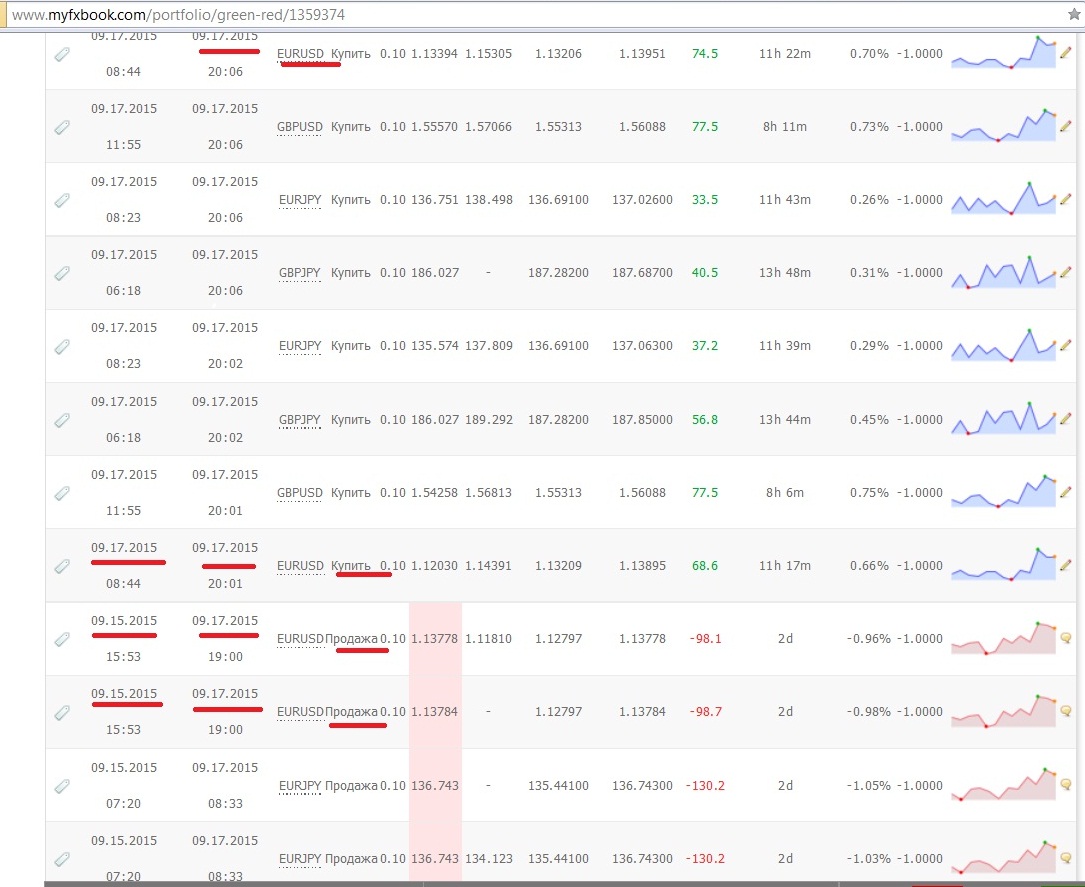Click pencil edit icon in GBPJPY 0.45% row

[x=1066, y=419]
